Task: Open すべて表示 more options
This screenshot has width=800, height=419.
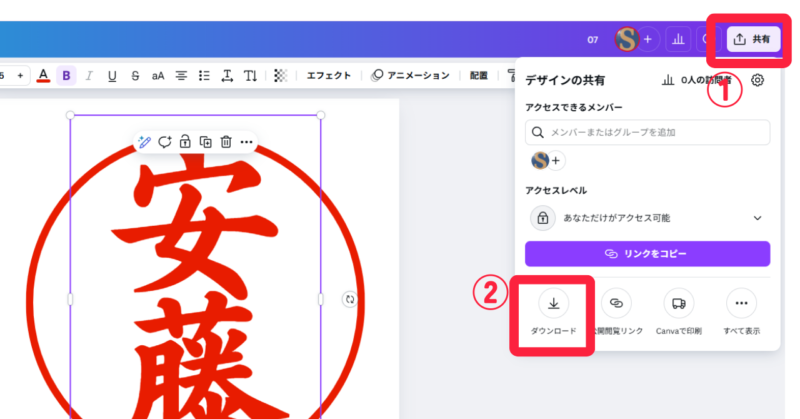Action: pyautogui.click(x=741, y=313)
